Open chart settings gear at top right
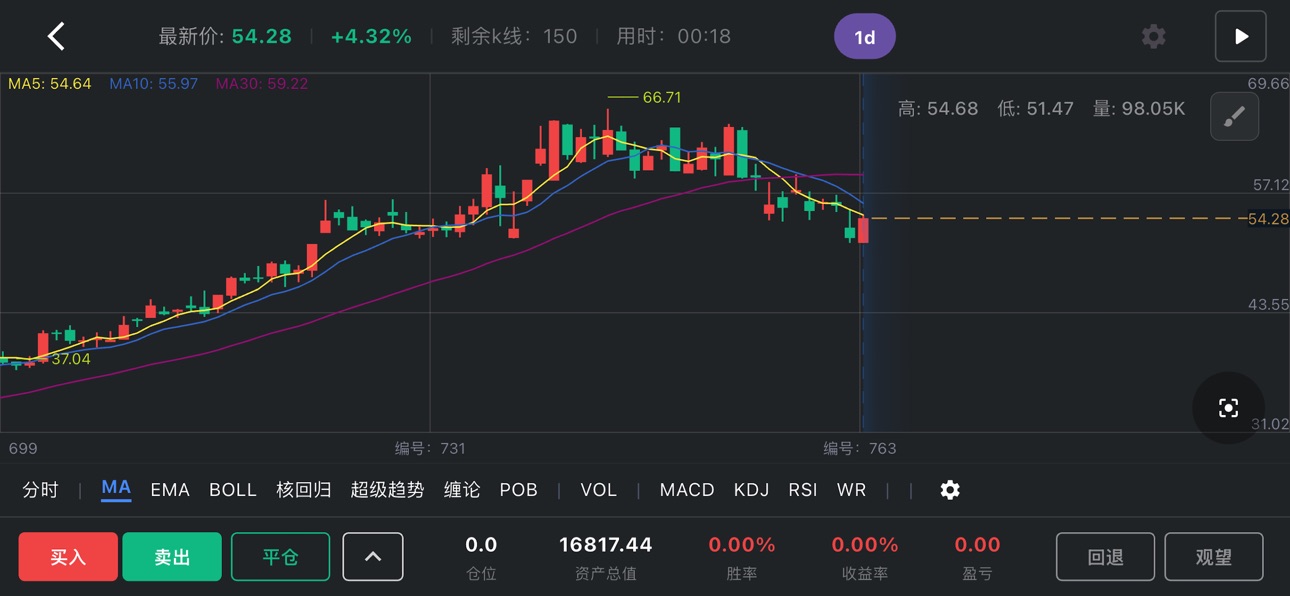Screen dimensions: 1290x596 coord(1153,37)
